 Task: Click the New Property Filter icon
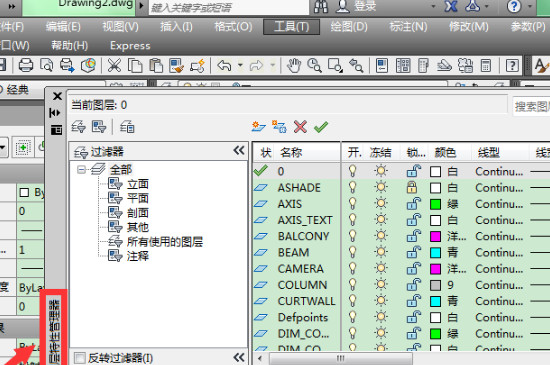point(78,127)
